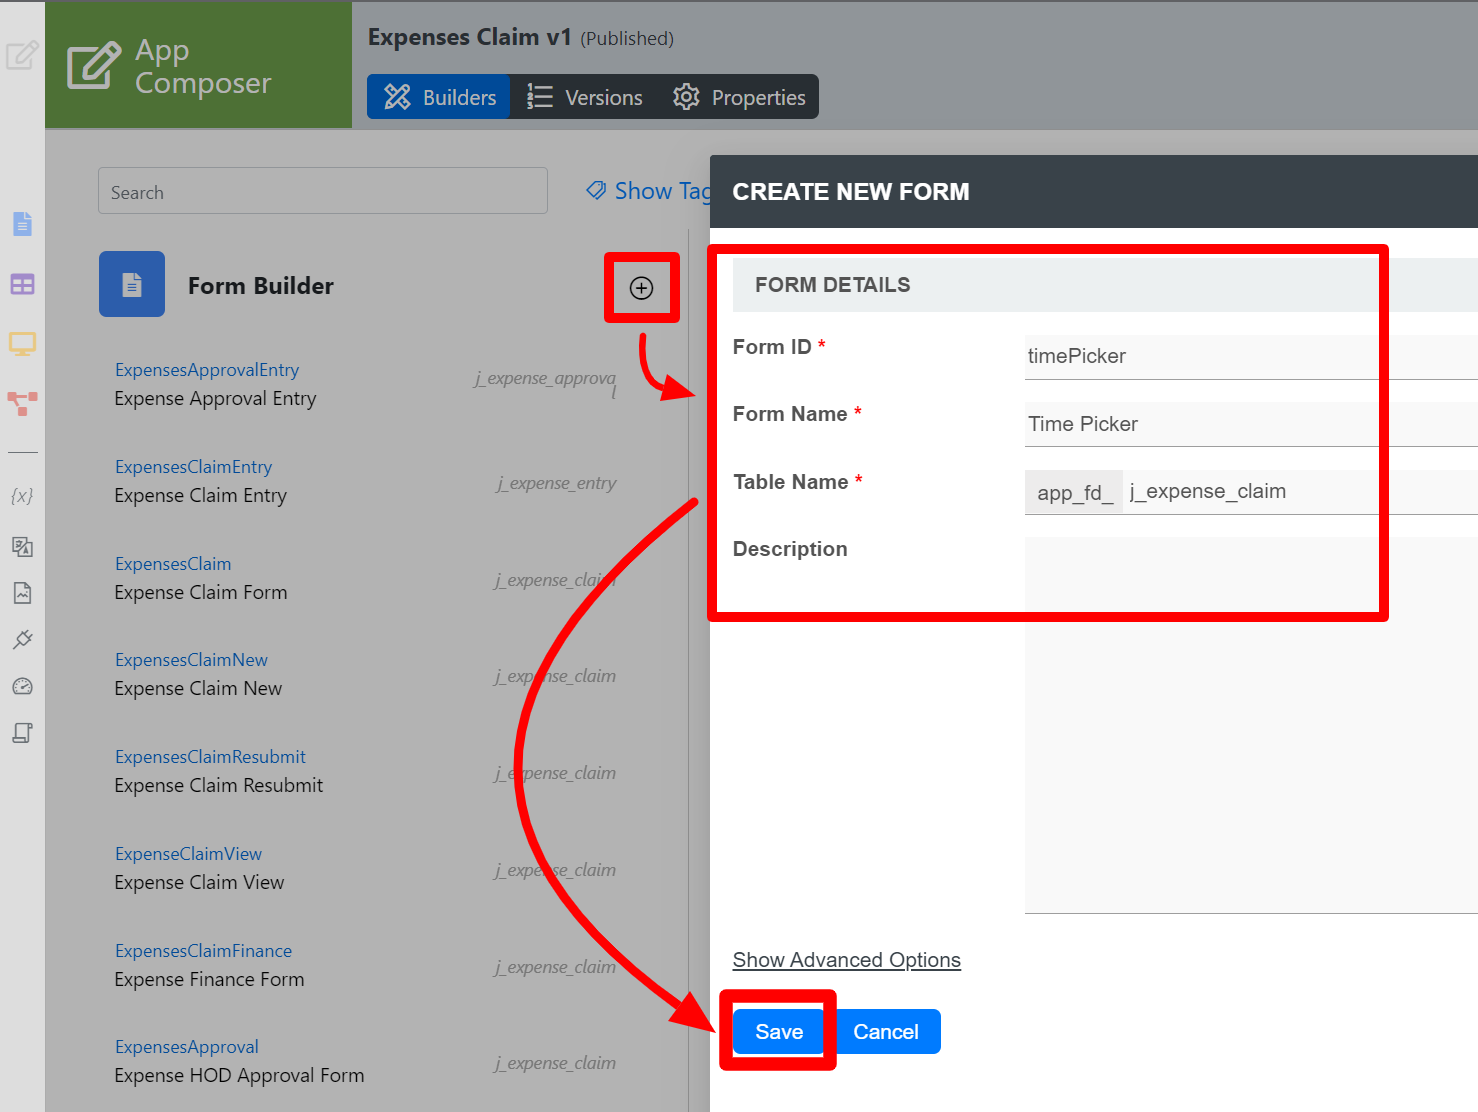Open the Properties tab
Viewport: 1478px width, 1112px height.
tap(739, 97)
